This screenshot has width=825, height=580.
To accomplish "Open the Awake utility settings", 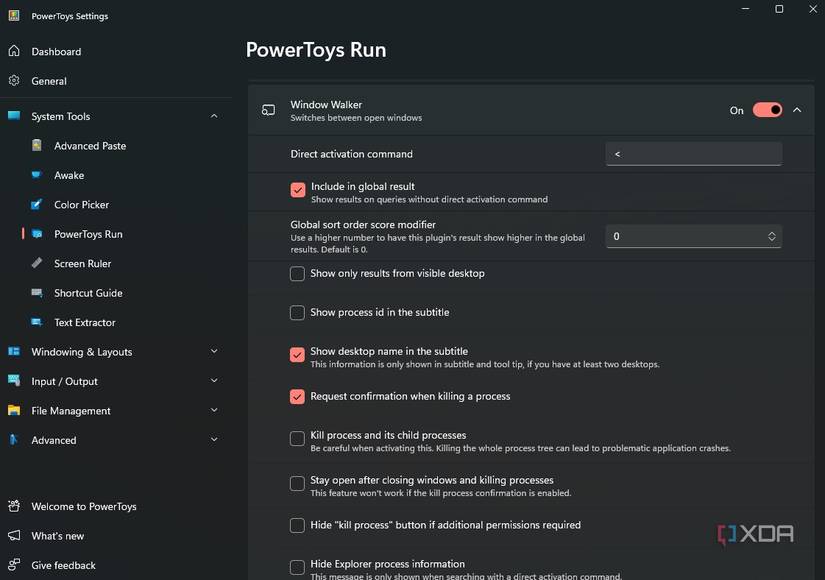I will pos(69,175).
